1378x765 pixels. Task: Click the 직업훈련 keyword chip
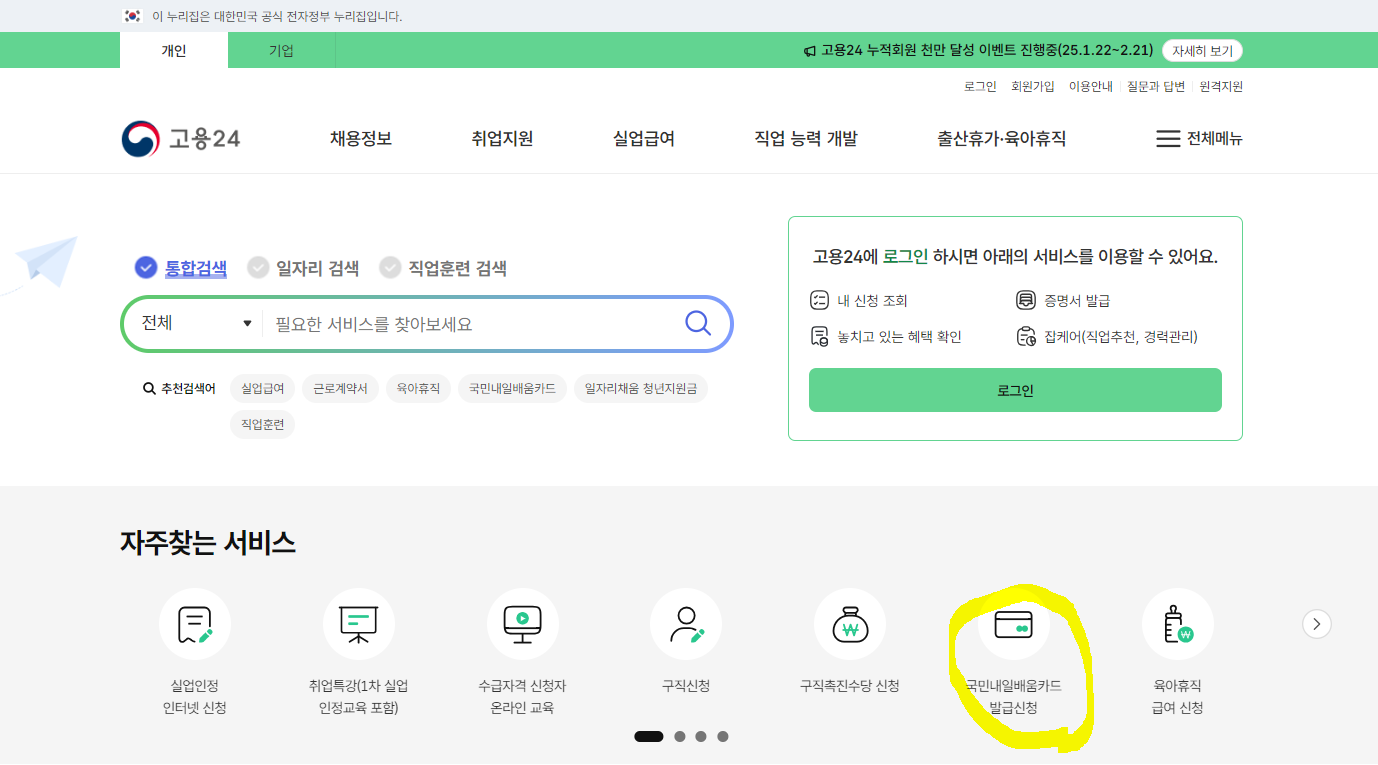(x=263, y=424)
